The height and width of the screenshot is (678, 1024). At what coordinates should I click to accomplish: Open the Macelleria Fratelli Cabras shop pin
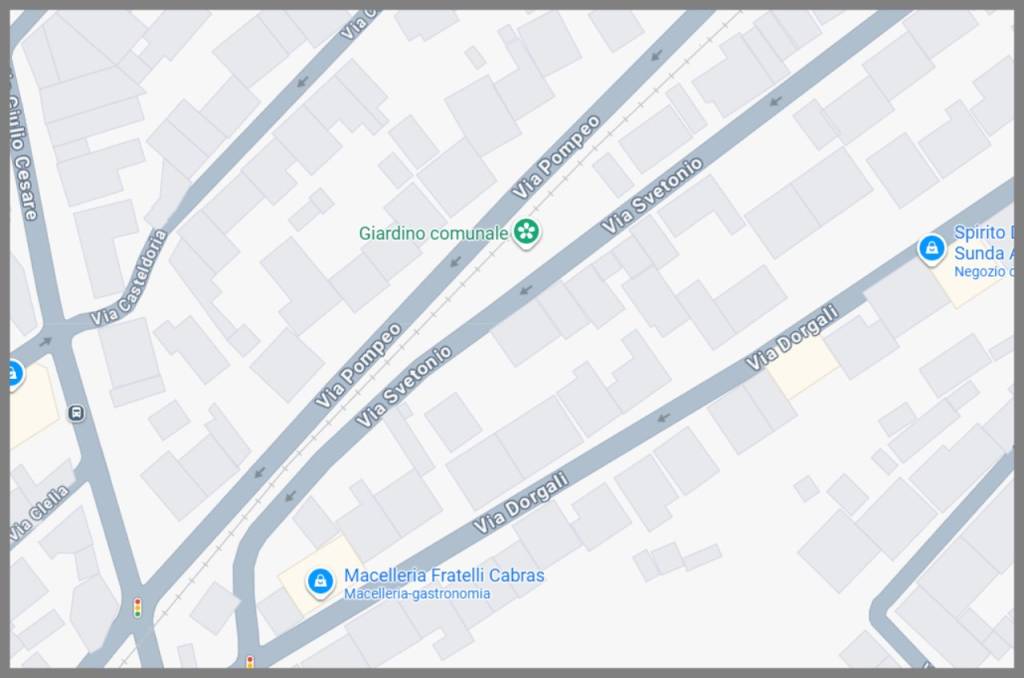(x=320, y=581)
